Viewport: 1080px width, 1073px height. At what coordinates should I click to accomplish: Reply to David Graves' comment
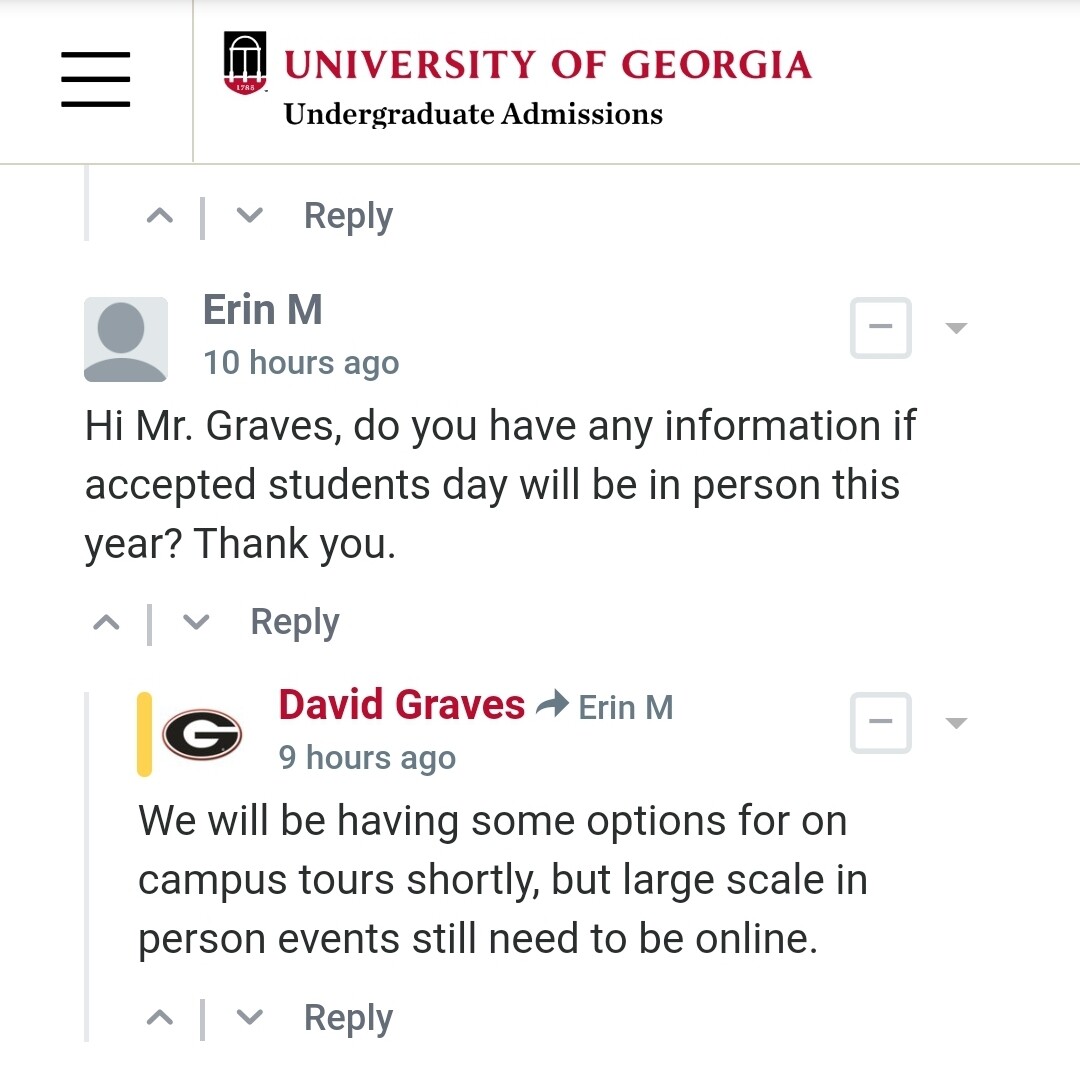pos(349,1018)
